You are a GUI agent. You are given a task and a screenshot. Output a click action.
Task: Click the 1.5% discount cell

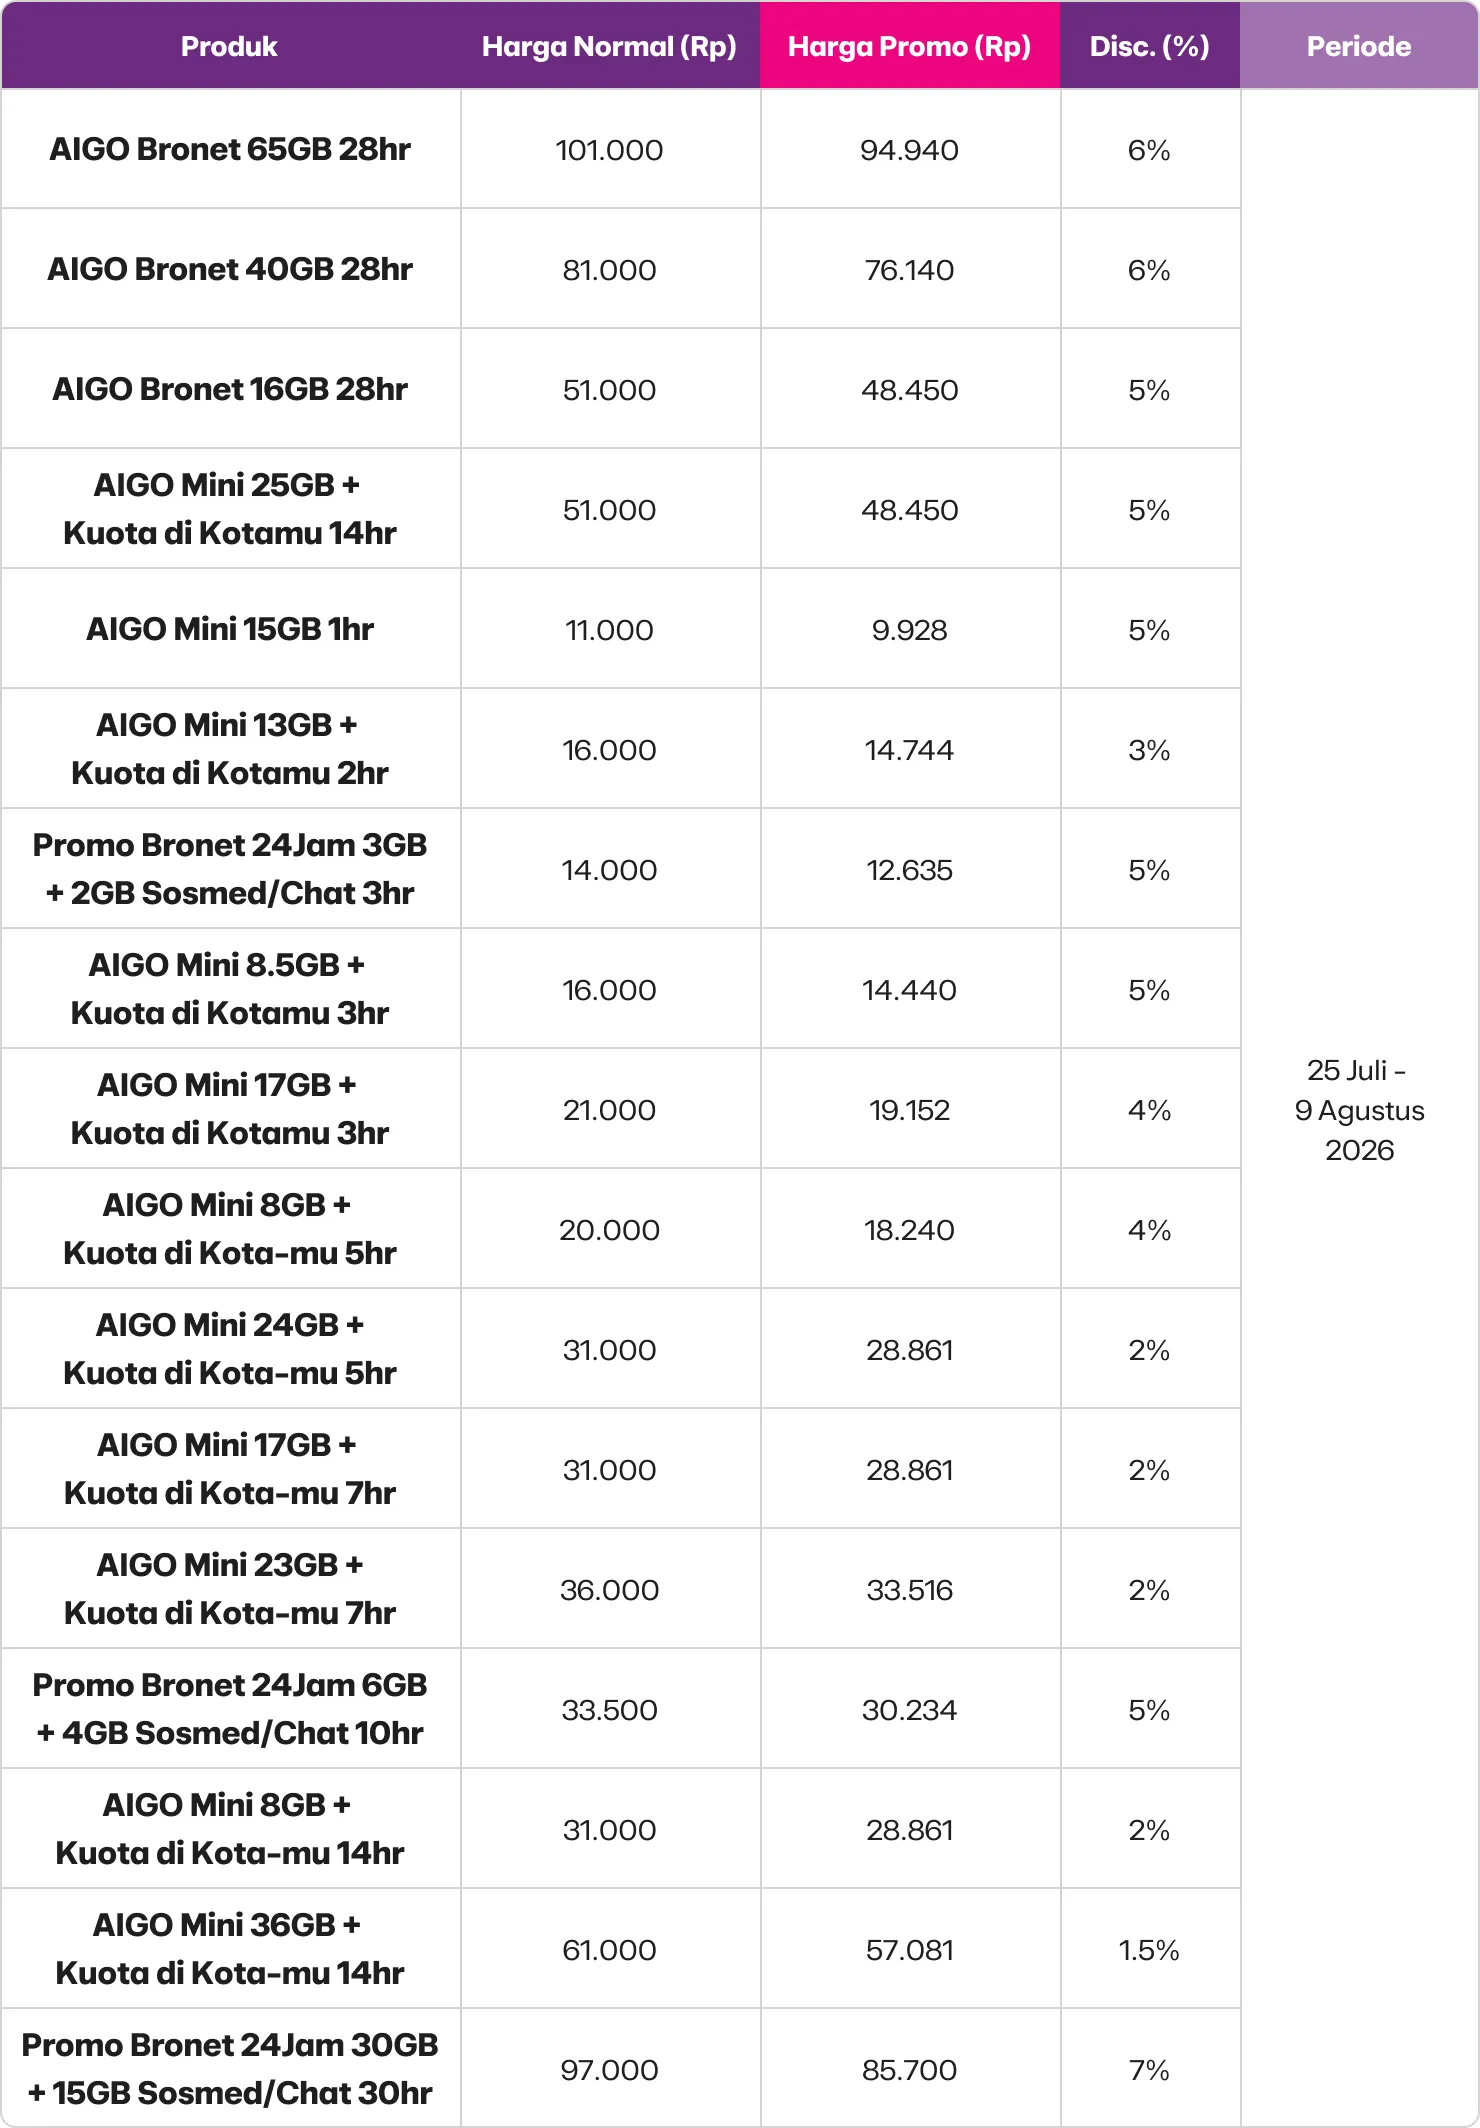(x=1149, y=1950)
